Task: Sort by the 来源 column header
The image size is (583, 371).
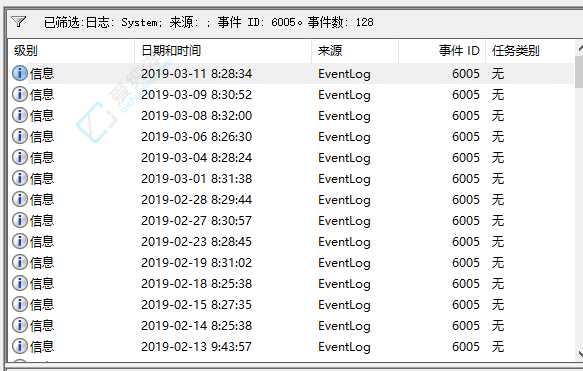Action: tap(355, 51)
